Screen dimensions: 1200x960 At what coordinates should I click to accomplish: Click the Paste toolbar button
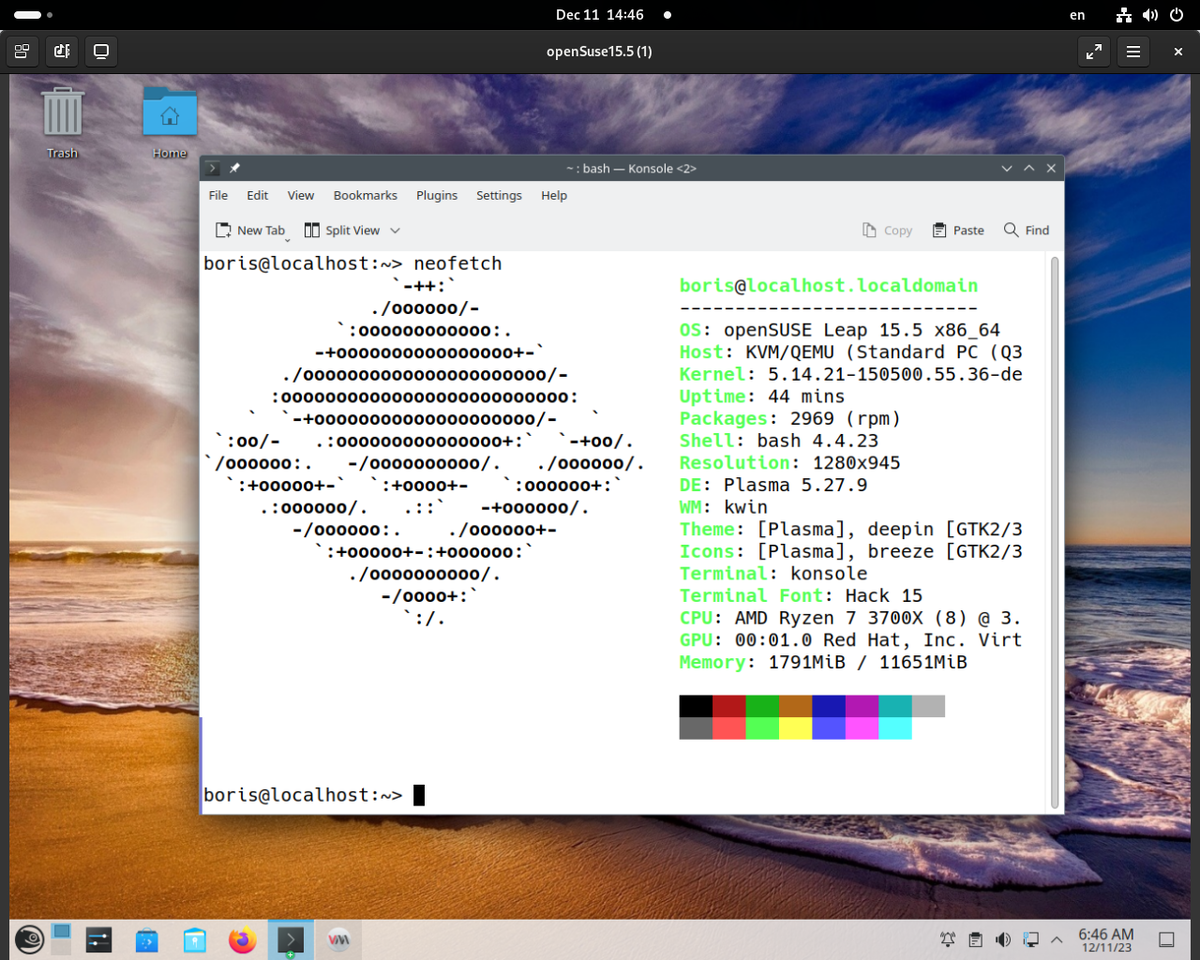pos(958,230)
